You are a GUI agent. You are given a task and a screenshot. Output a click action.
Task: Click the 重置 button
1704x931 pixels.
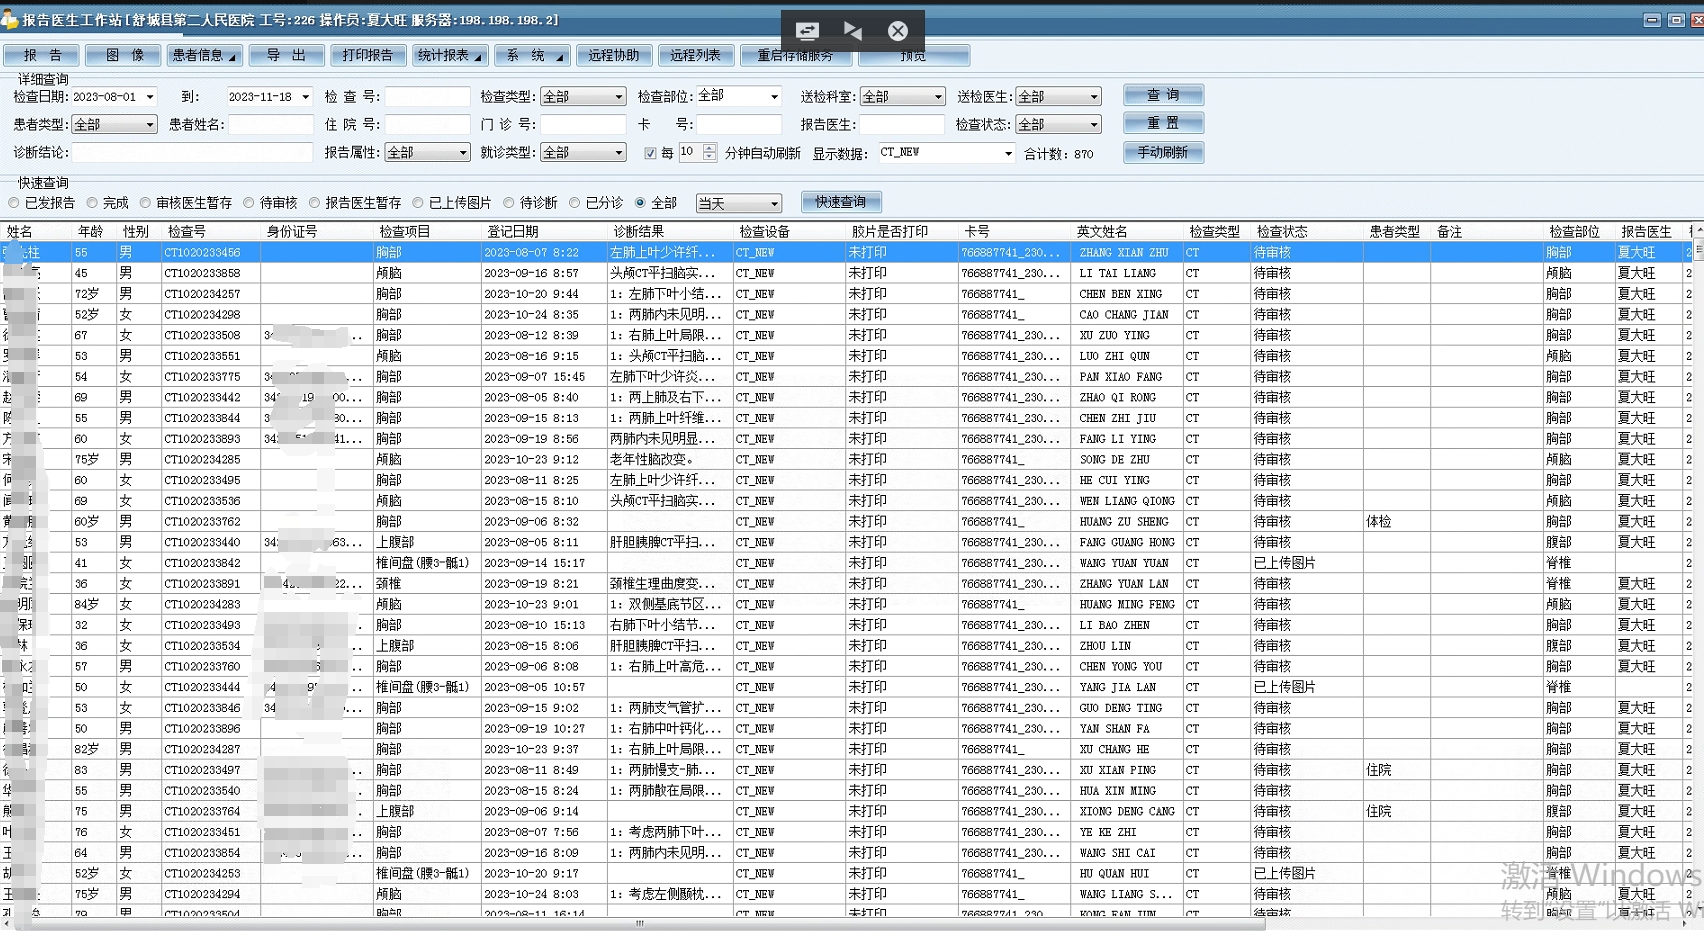(1163, 123)
